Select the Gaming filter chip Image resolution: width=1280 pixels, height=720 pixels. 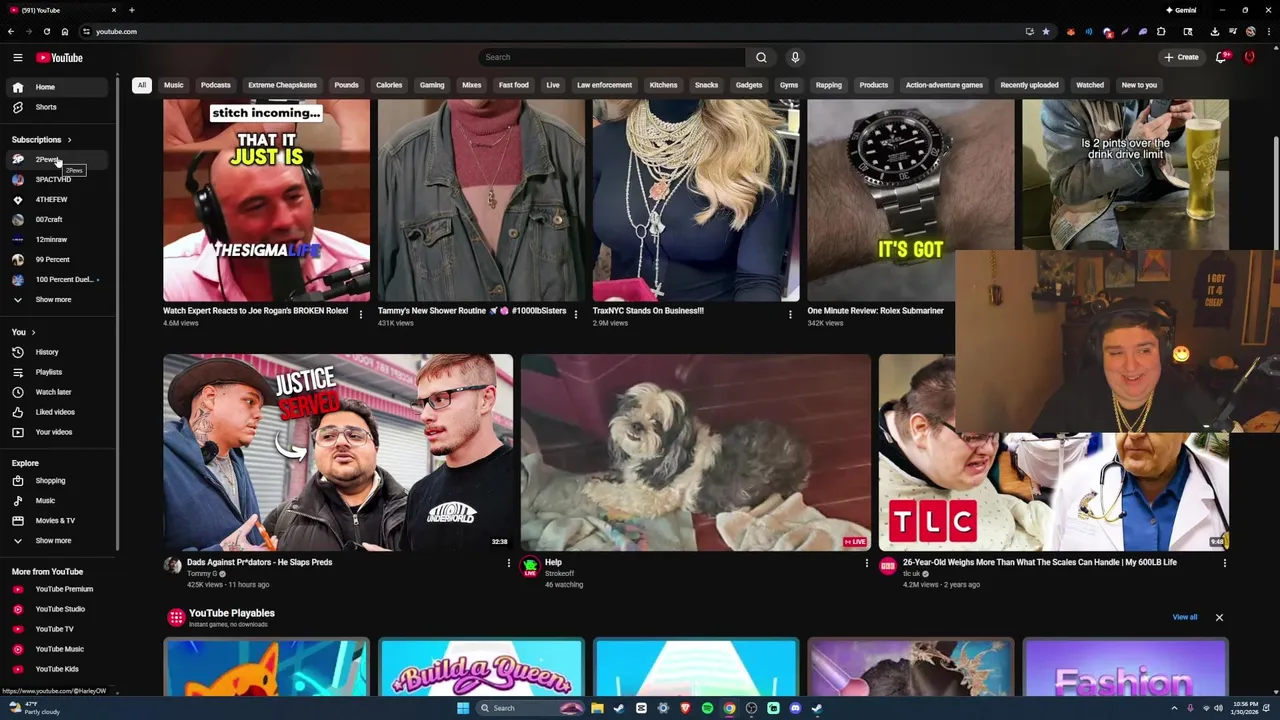[x=432, y=85]
